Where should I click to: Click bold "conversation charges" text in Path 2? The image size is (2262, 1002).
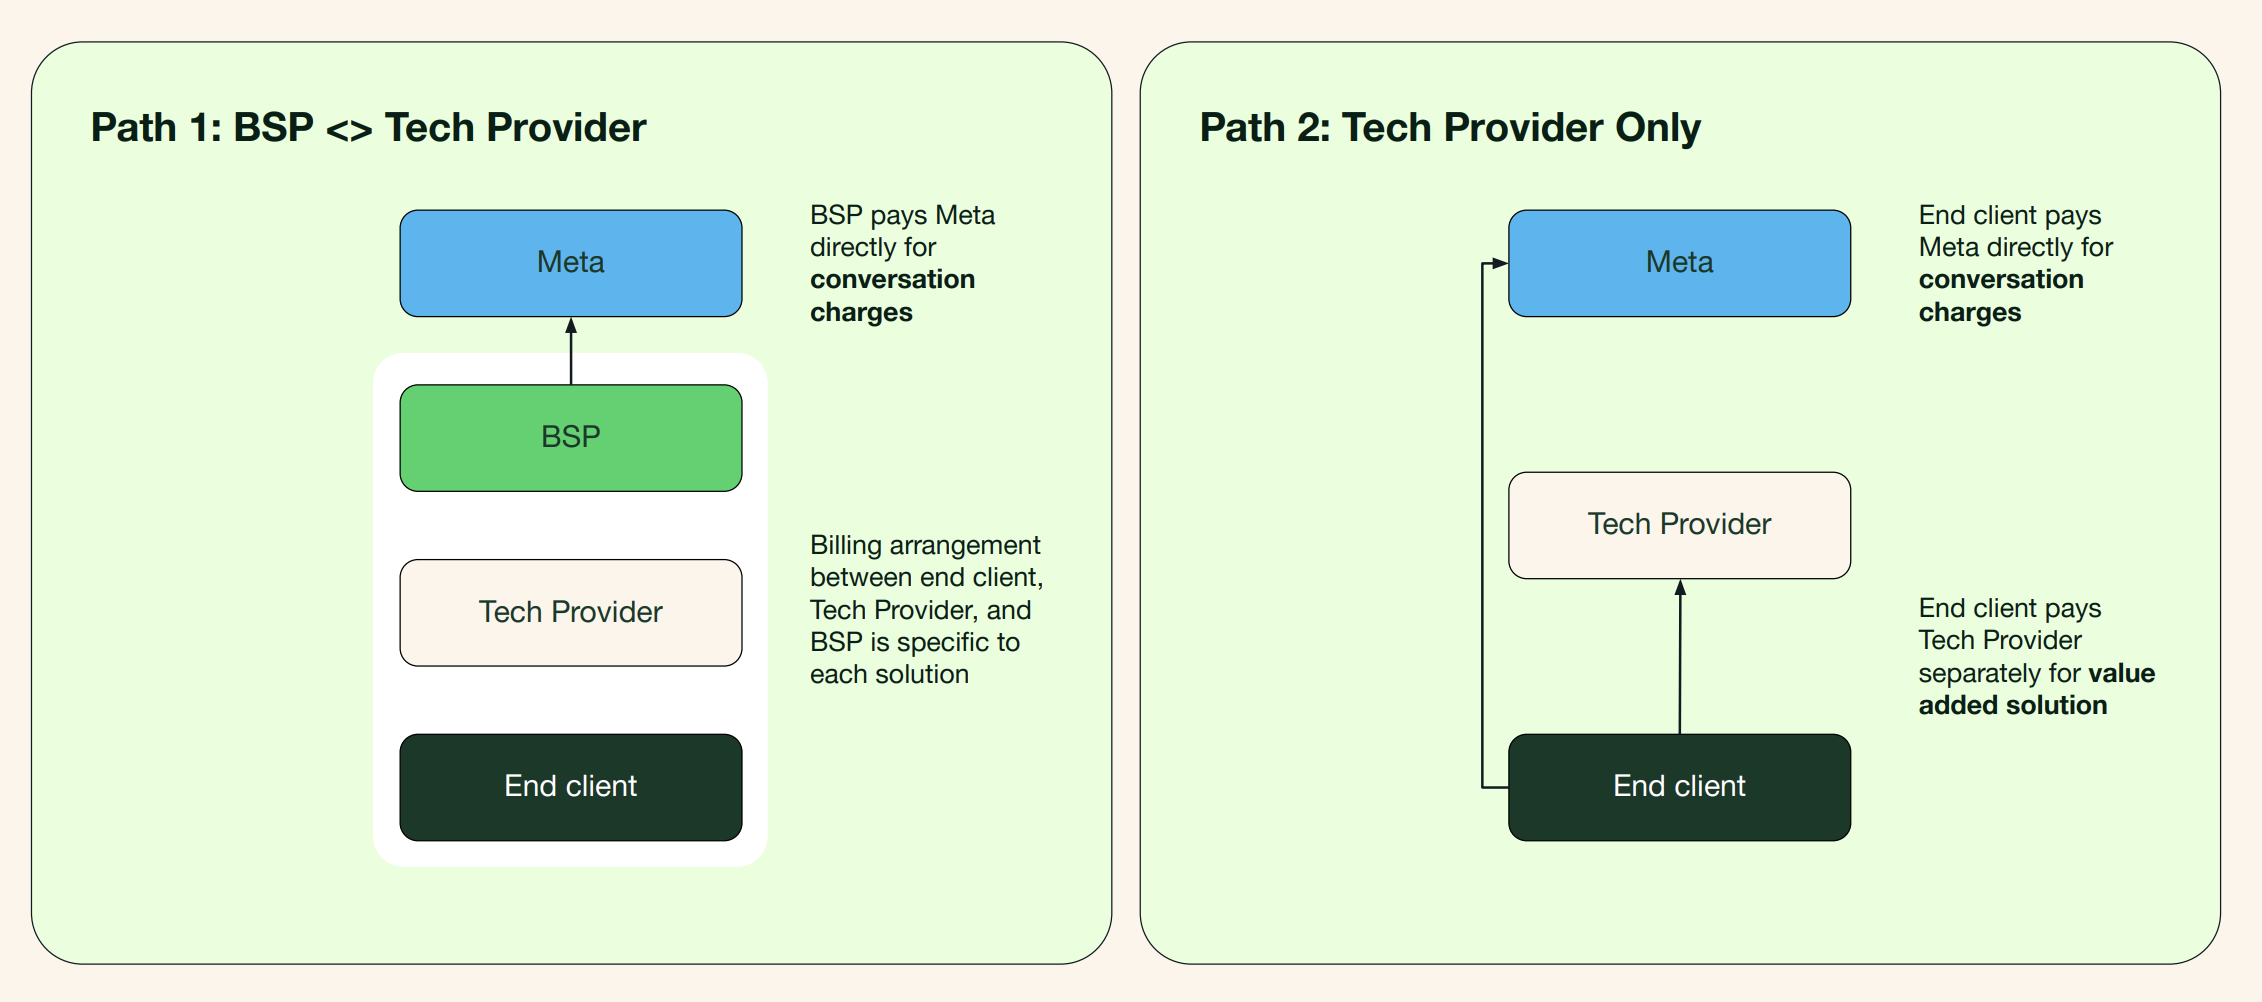(x=2000, y=296)
